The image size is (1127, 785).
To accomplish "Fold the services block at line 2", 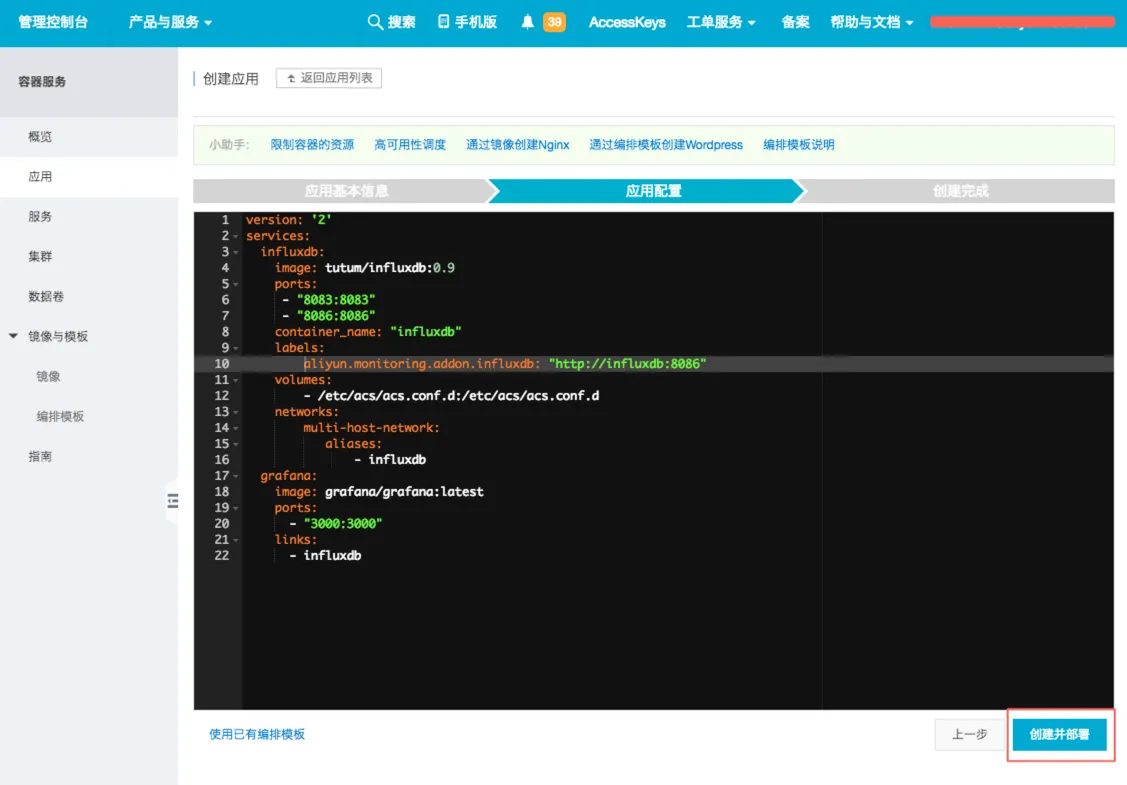I will pos(235,236).
